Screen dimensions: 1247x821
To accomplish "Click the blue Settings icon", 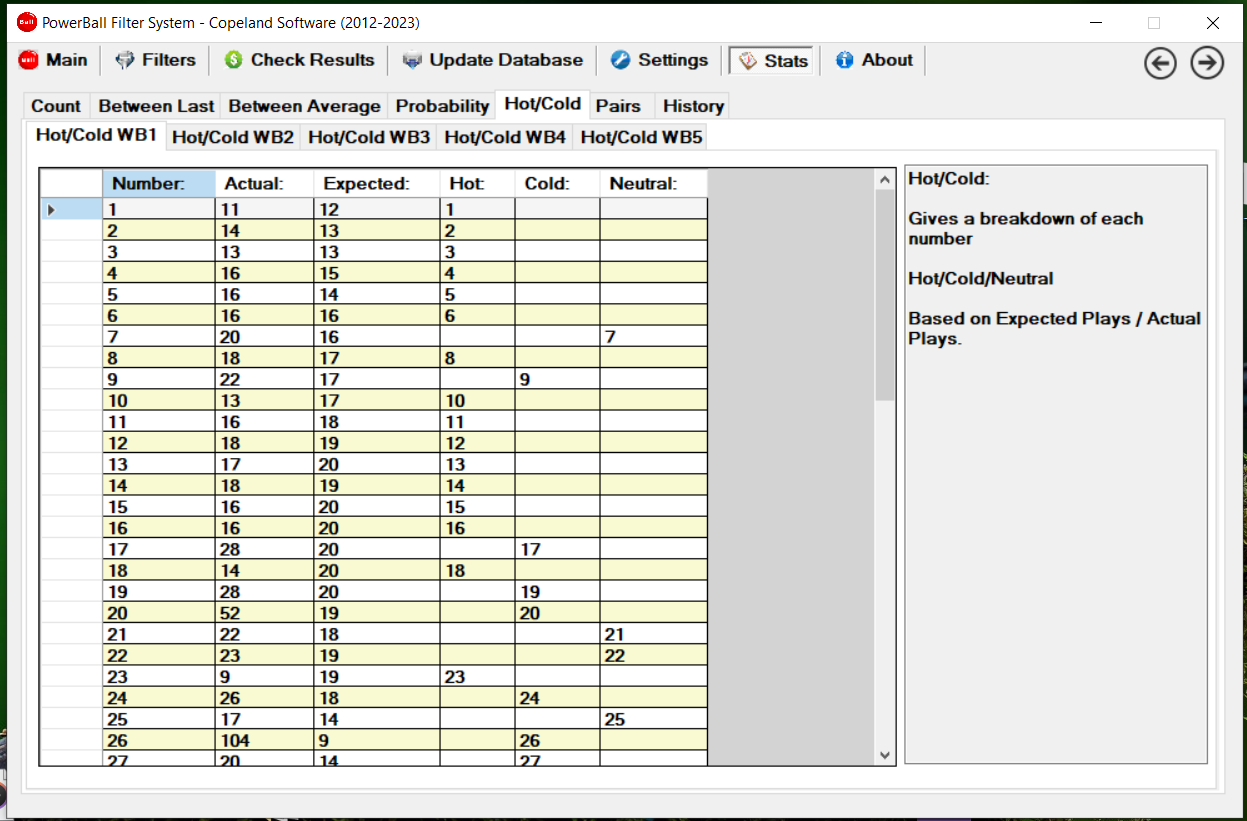I will [621, 60].
